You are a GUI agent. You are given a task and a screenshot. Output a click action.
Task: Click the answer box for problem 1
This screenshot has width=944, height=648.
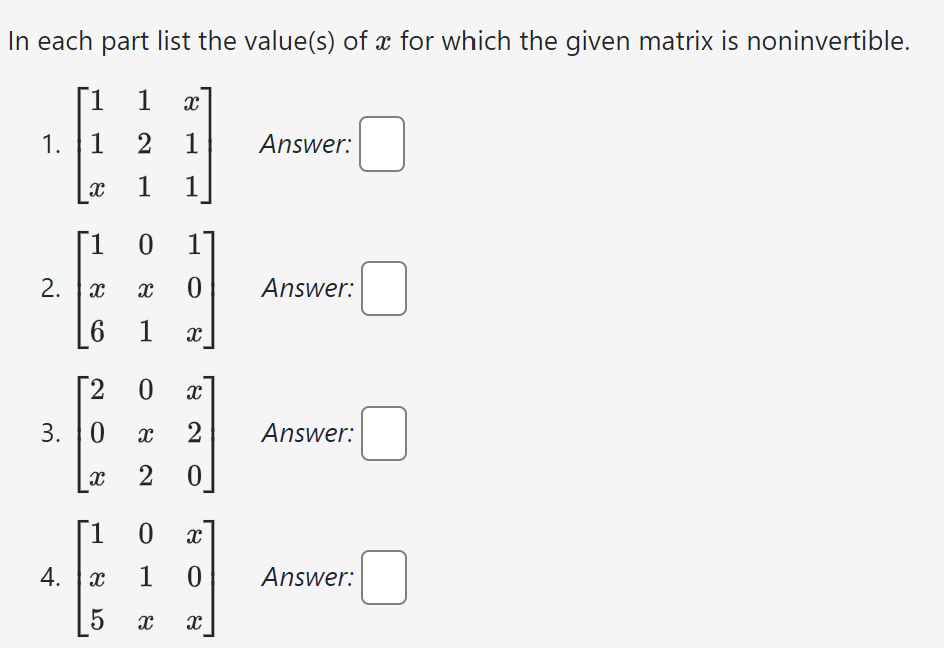(381, 144)
